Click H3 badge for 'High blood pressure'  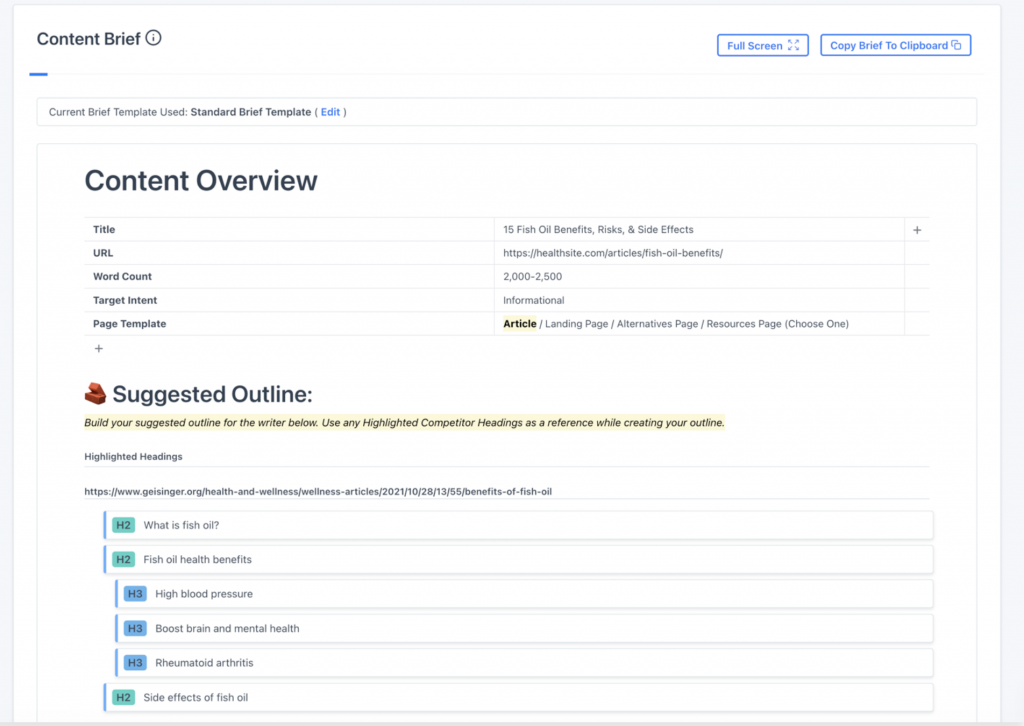coord(135,594)
